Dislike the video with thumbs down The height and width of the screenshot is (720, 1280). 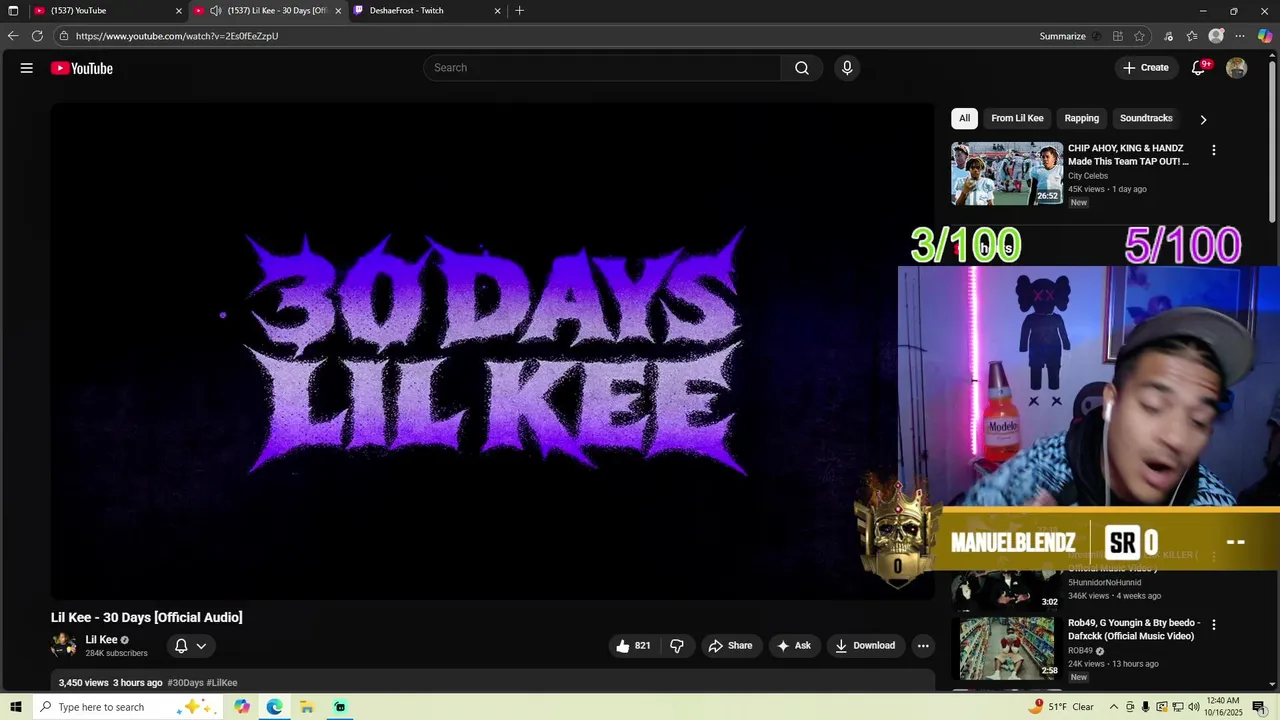(677, 646)
